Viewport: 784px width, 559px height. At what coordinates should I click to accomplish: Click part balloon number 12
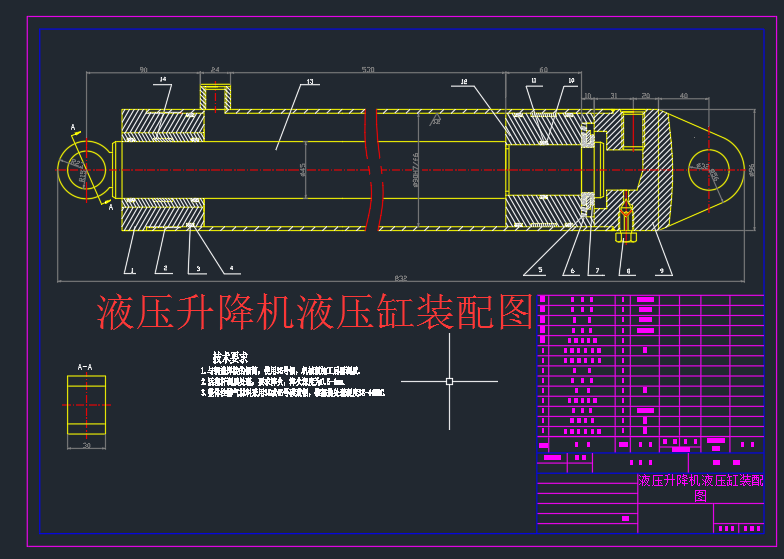[x=464, y=82]
